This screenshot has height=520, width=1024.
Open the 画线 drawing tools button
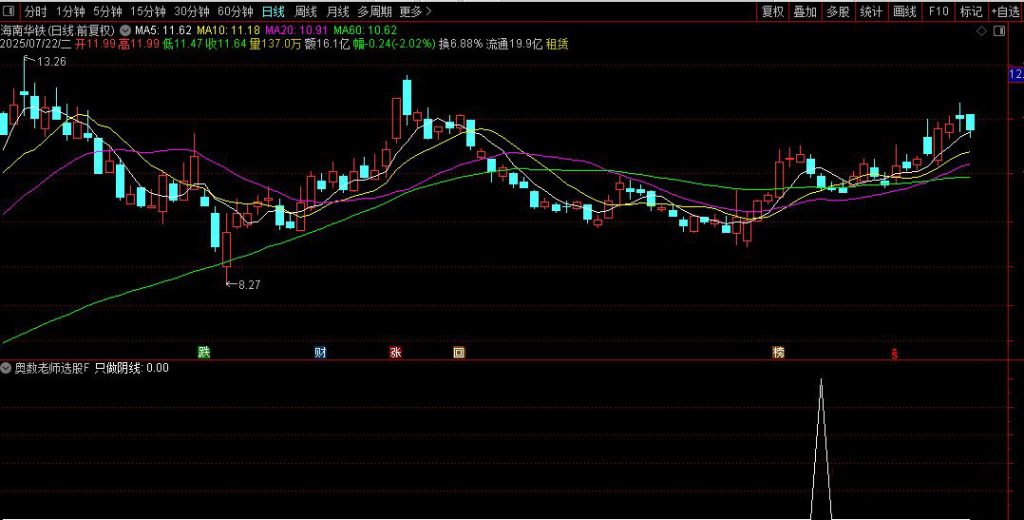pos(904,12)
